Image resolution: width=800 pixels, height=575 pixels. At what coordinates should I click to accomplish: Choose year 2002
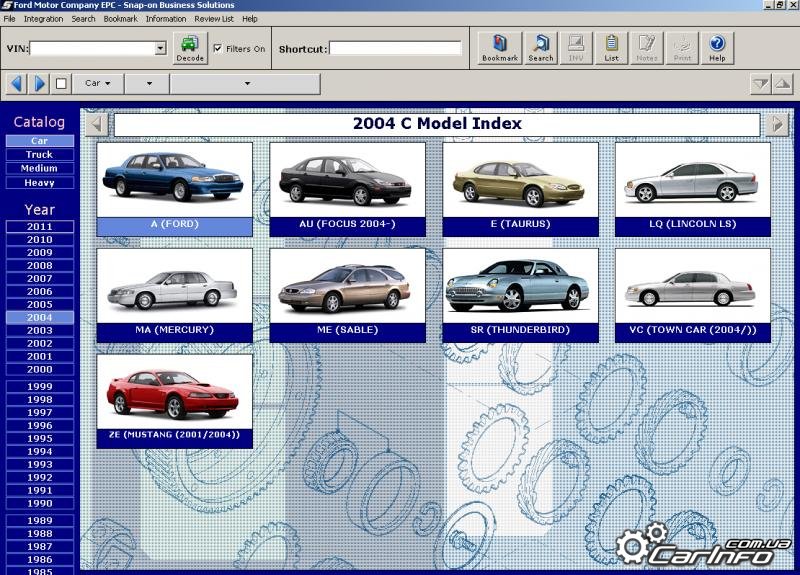click(40, 343)
